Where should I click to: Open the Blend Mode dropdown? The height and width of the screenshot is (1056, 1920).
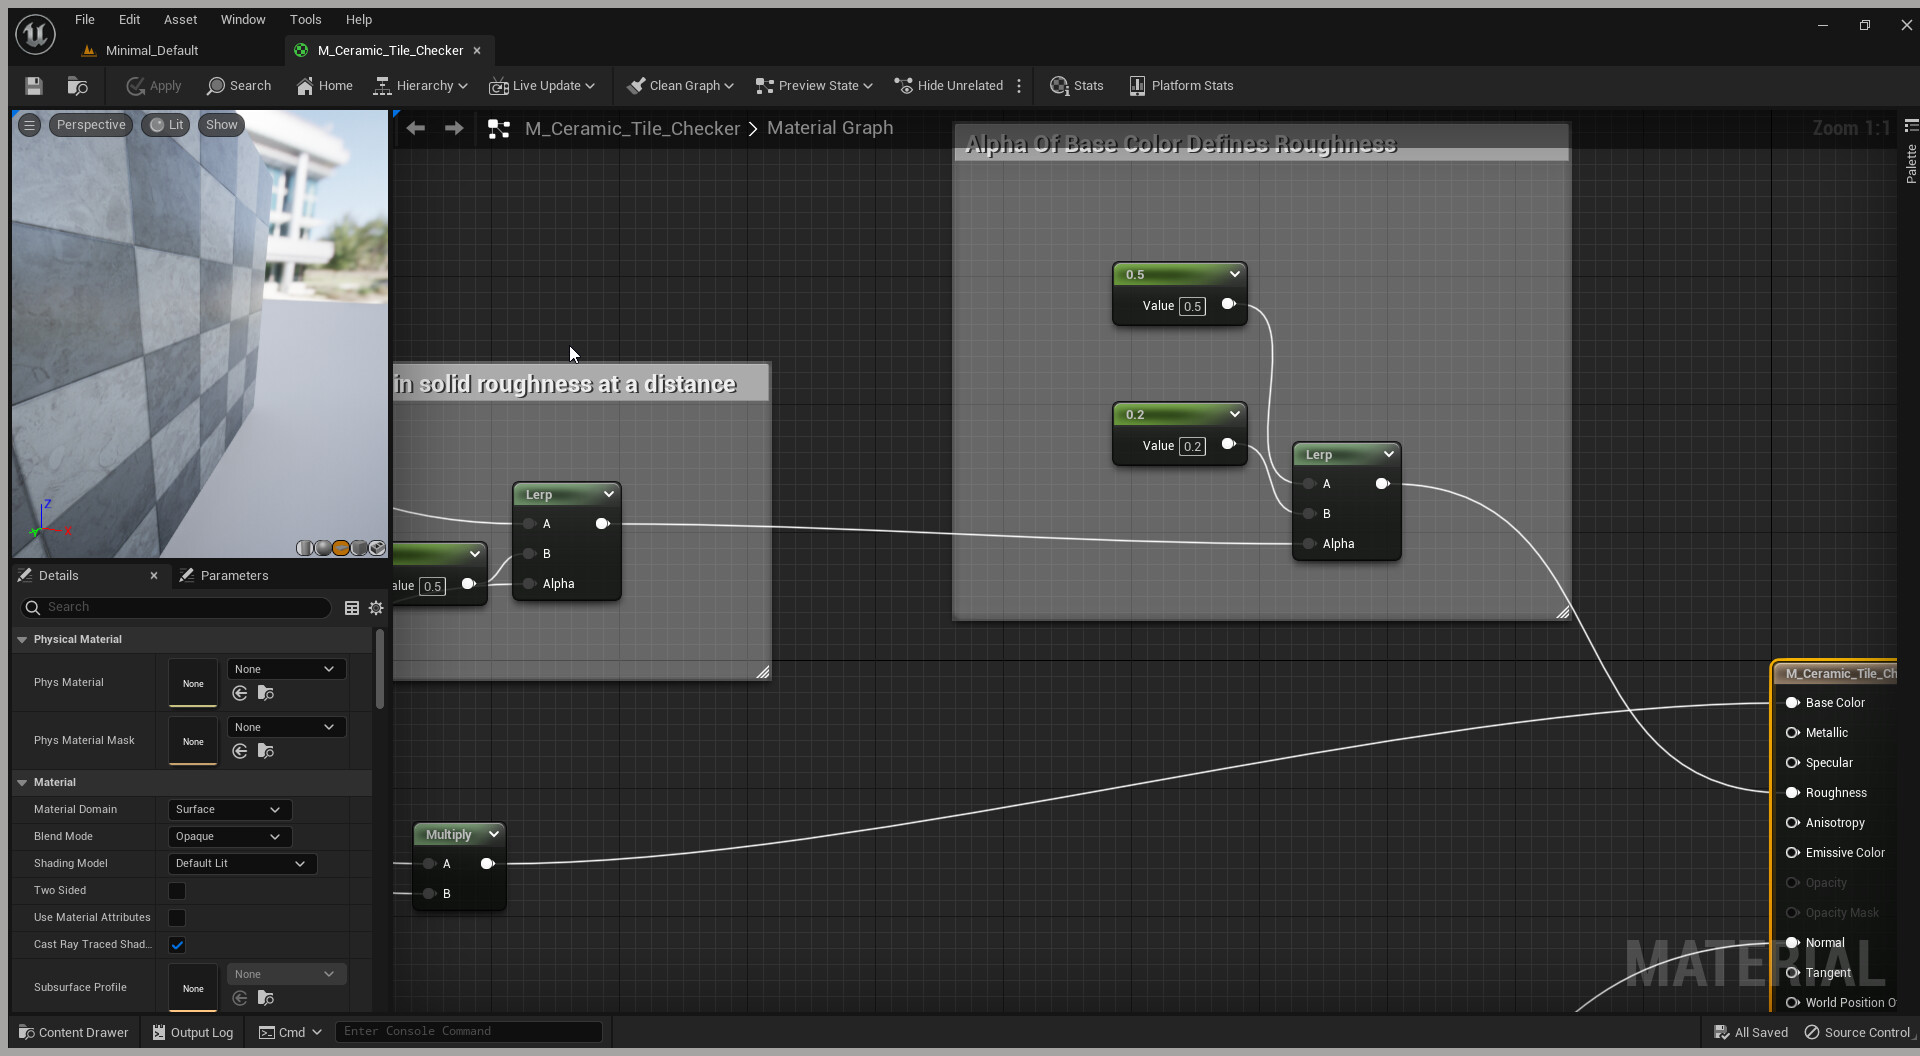229,836
